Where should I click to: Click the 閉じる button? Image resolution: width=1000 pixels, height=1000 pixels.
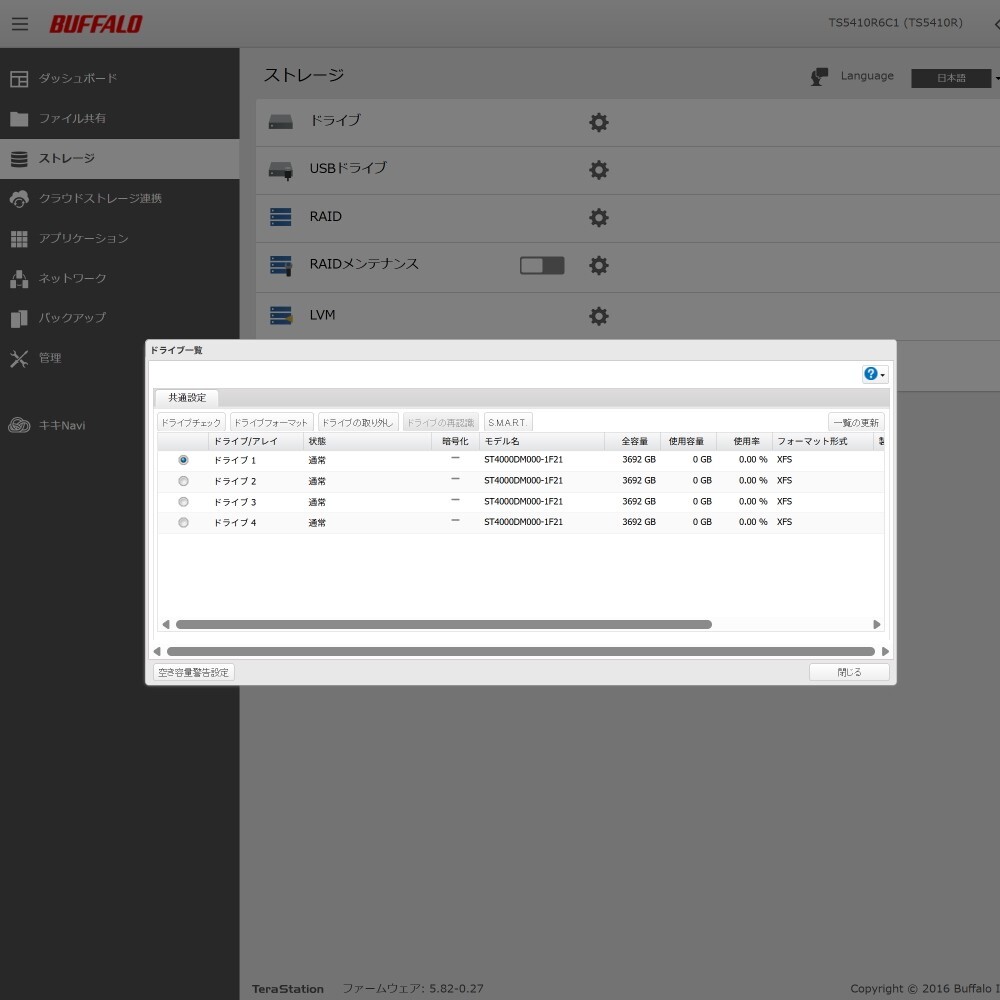pyautogui.click(x=849, y=672)
